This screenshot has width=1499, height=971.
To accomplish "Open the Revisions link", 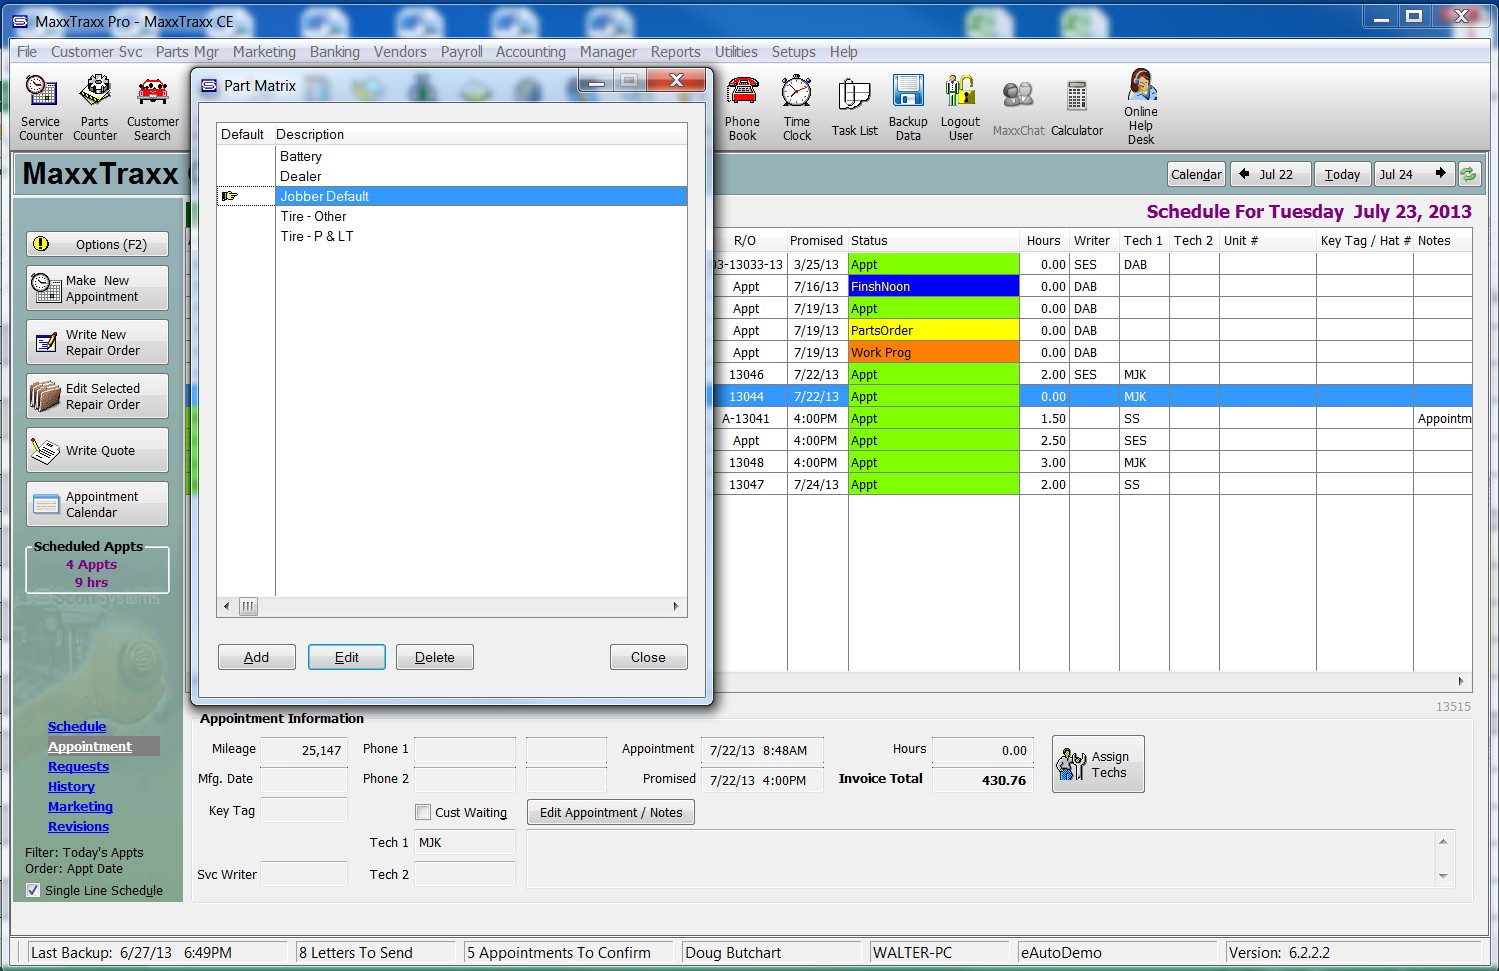I will click(x=78, y=827).
